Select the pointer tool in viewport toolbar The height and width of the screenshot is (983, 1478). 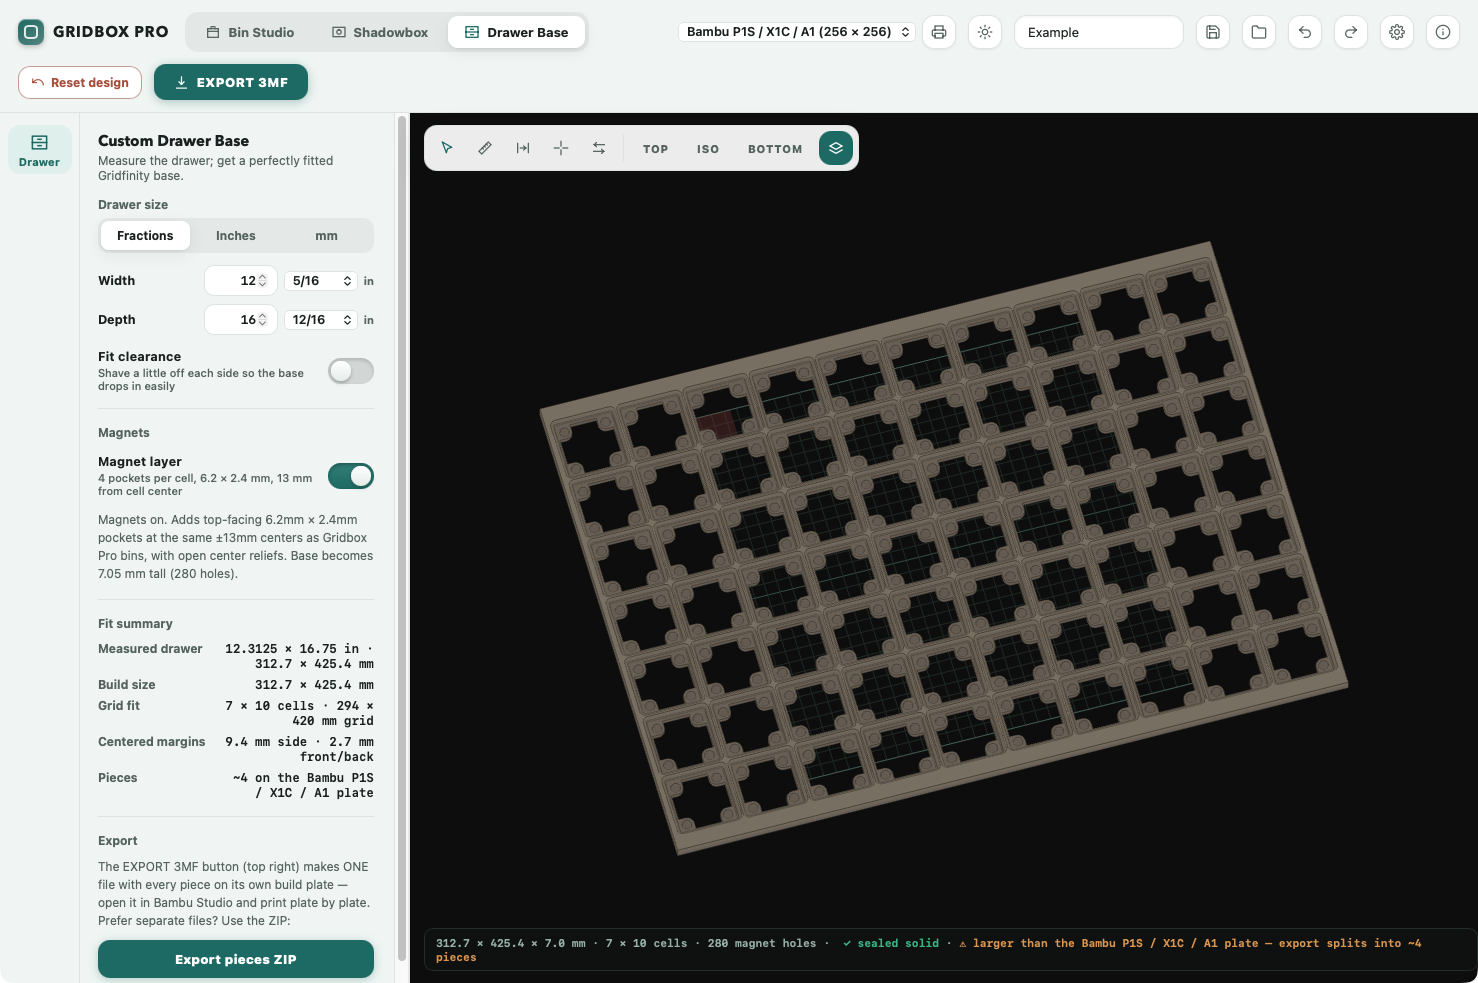point(447,148)
